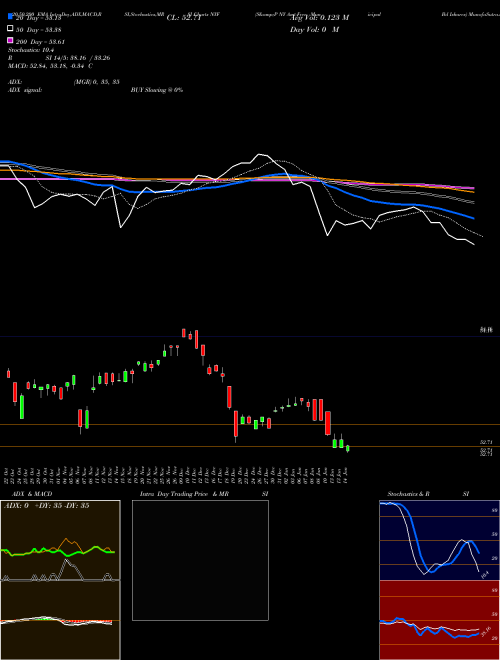Click the 'Day Vol: 0 M' label

coord(314,30)
